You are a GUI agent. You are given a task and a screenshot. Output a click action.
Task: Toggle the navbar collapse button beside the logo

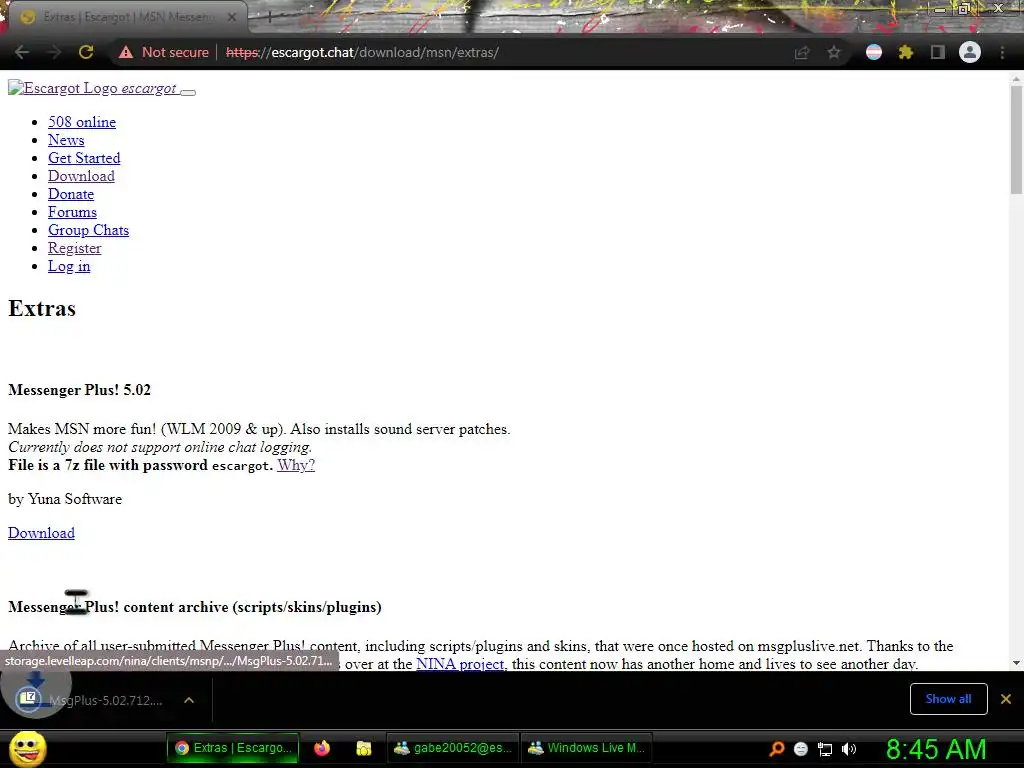coord(188,92)
